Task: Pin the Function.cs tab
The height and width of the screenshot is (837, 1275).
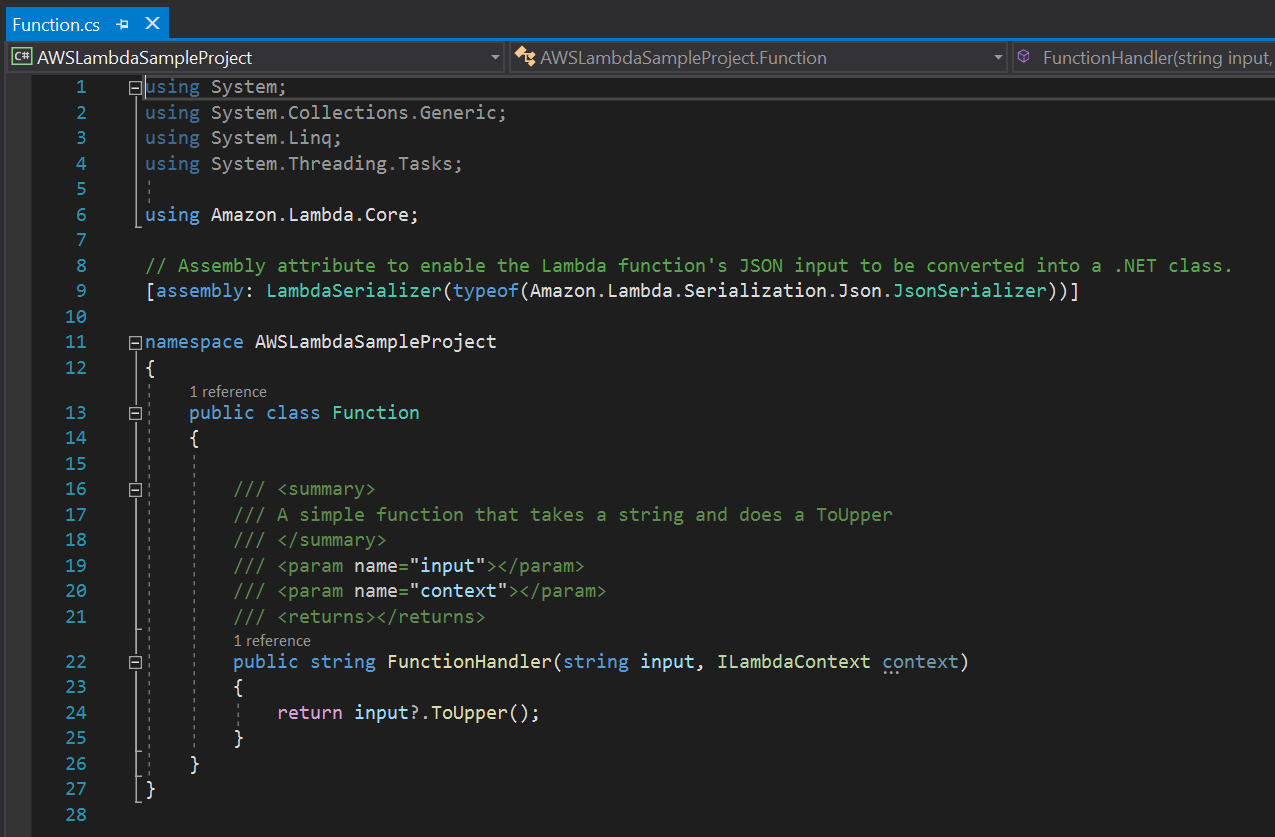Action: click(122, 23)
